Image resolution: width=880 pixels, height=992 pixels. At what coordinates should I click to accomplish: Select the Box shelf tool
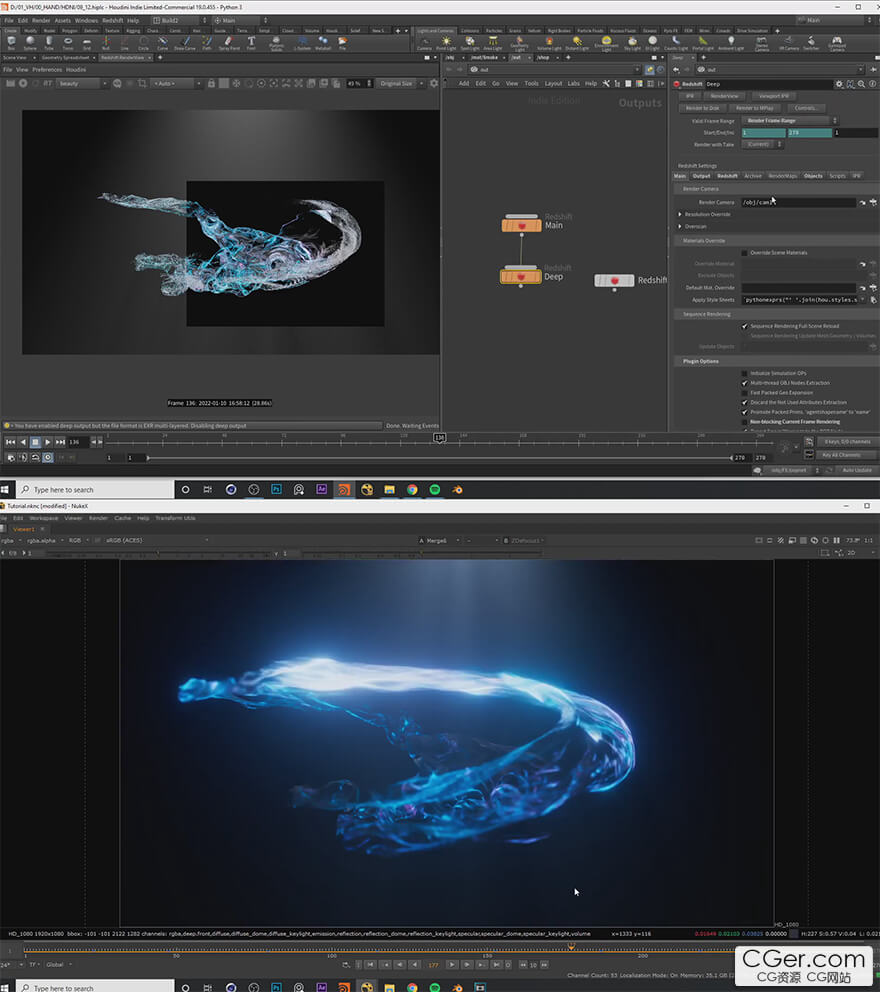pyautogui.click(x=11, y=42)
